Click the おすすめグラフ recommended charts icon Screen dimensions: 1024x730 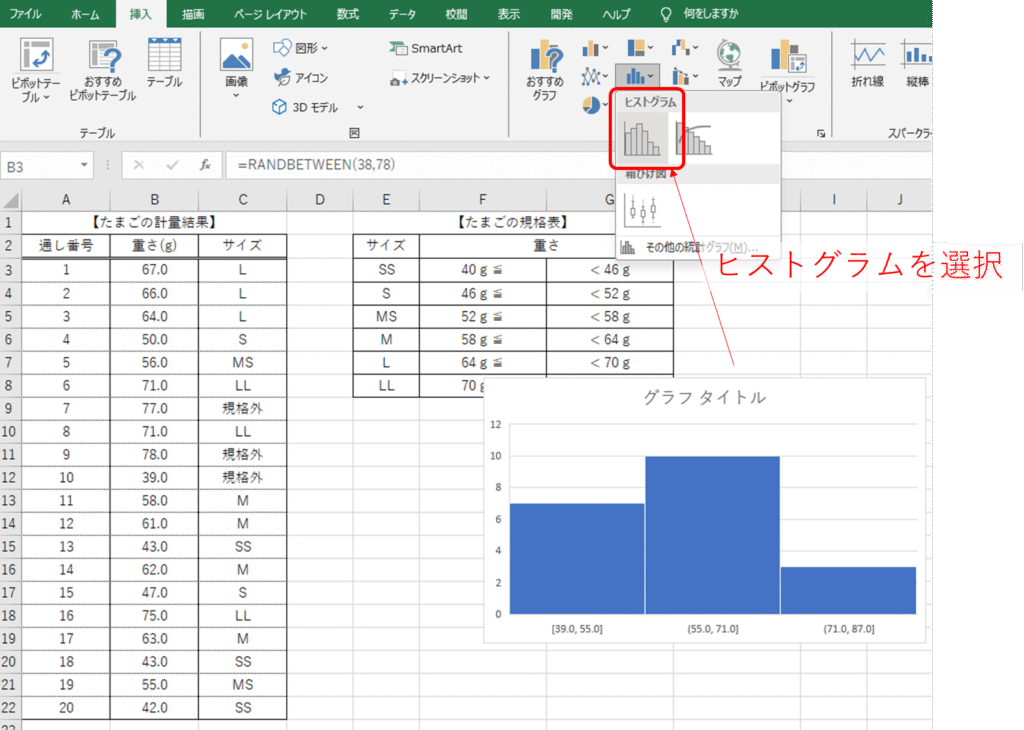[x=545, y=70]
